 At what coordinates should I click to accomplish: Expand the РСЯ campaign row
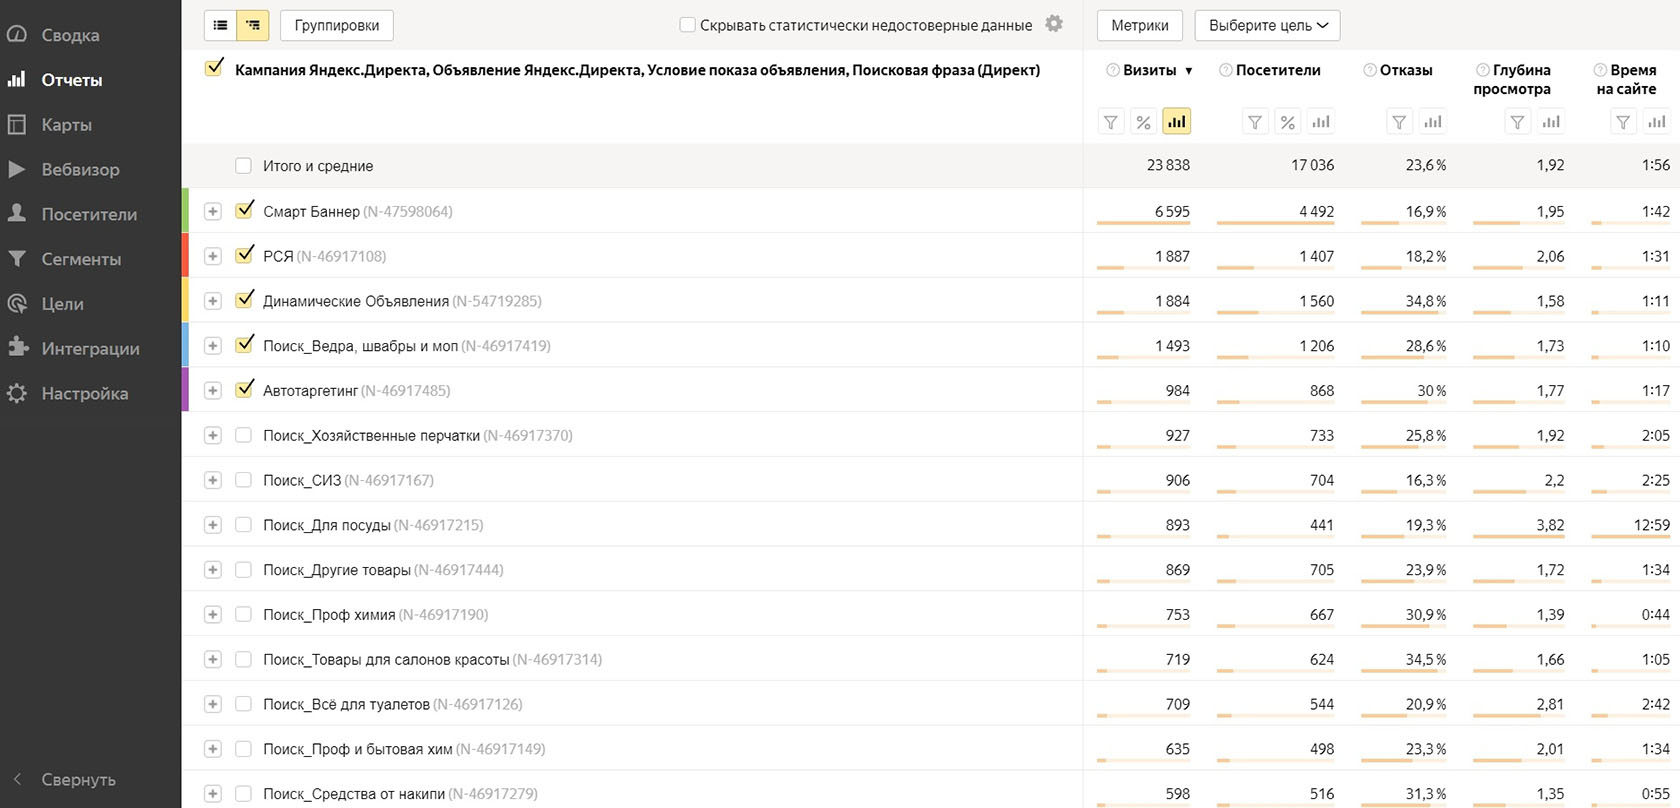point(212,256)
